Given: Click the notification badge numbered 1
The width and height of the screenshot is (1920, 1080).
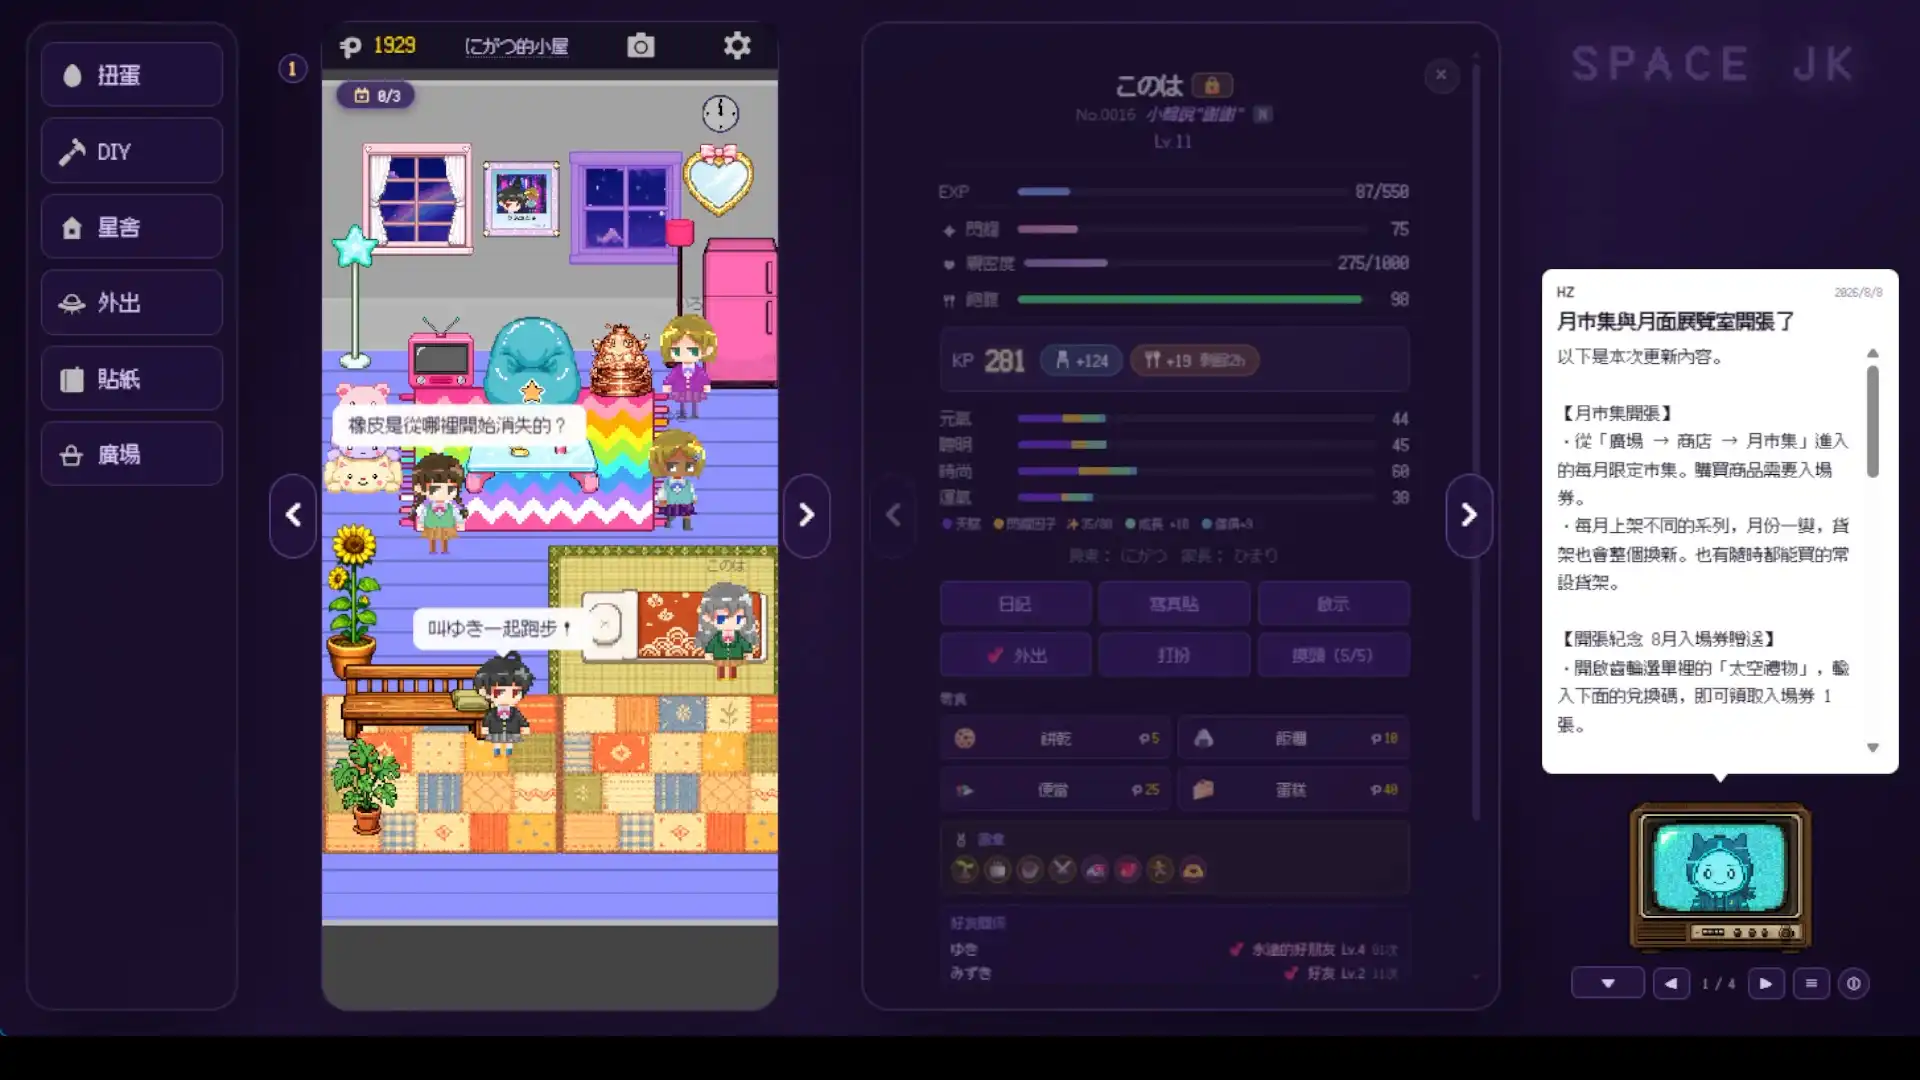Looking at the screenshot, I should (292, 69).
